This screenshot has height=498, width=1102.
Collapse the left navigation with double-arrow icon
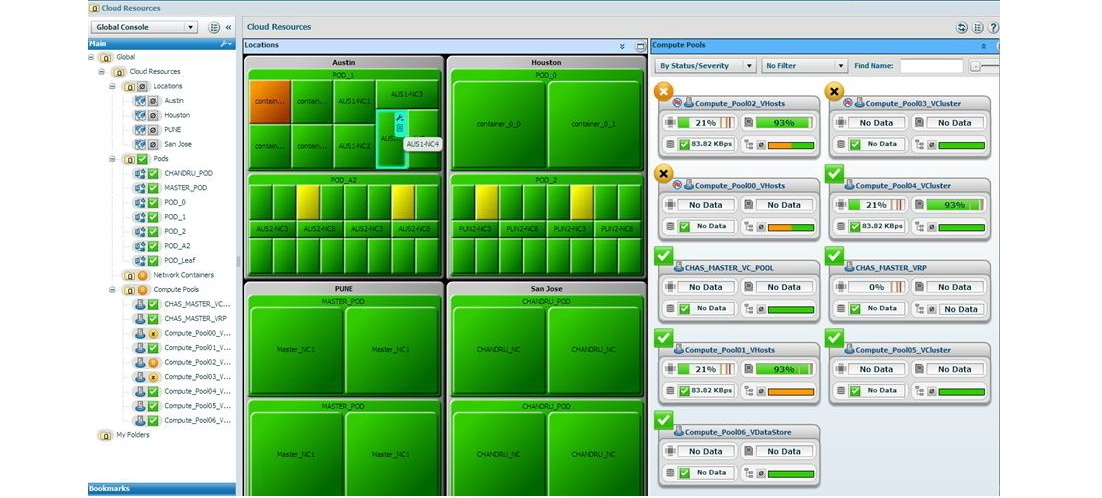(228, 27)
